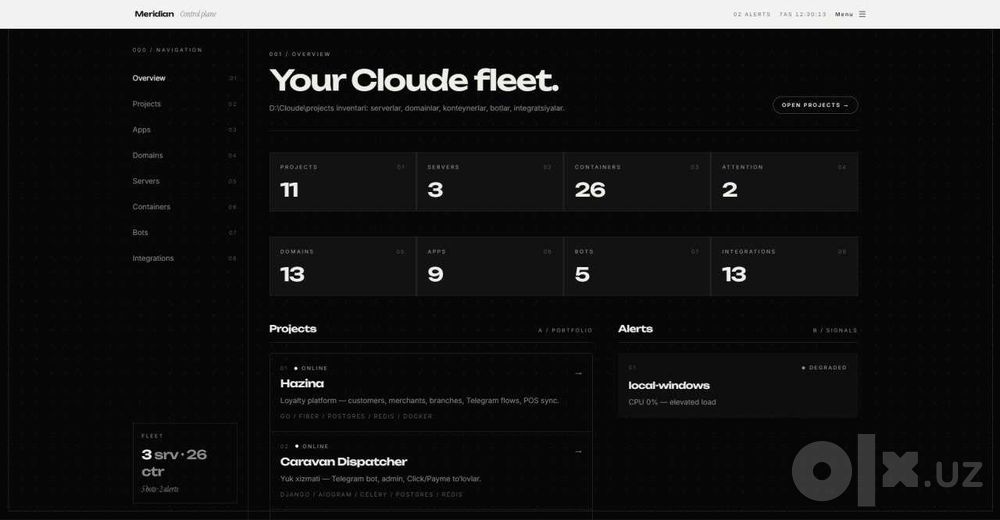Click the 'A / PORTFOLIO' label
1000x520 pixels.
pos(565,331)
